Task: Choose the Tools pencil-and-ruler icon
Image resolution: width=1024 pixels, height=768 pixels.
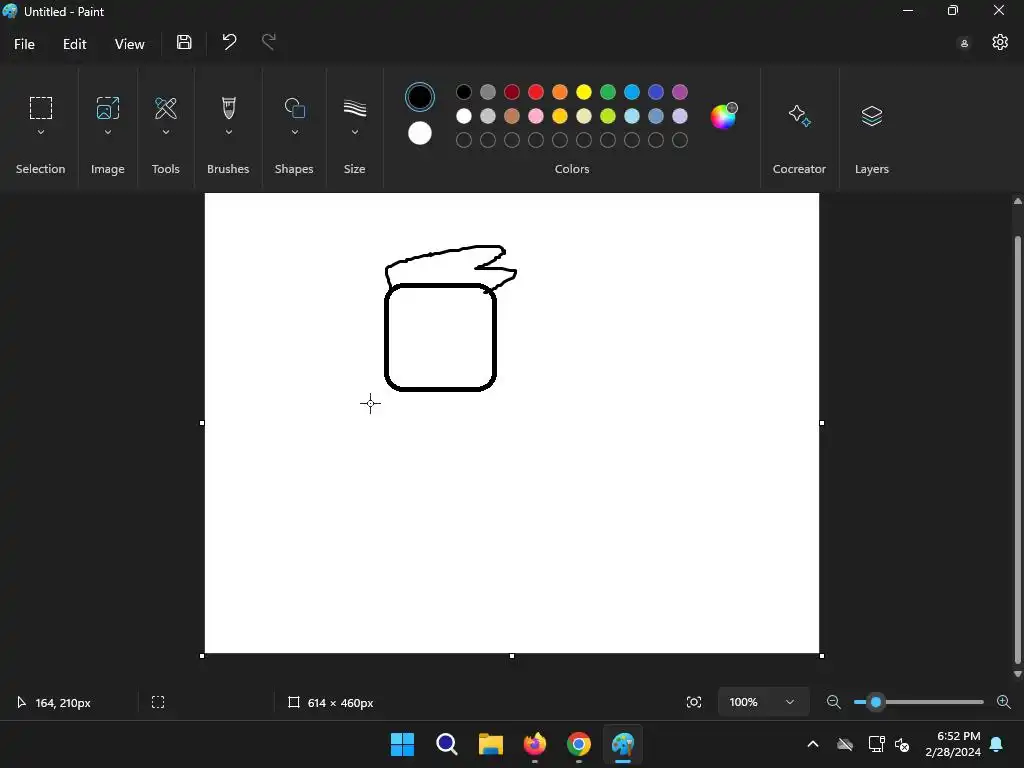Action: (166, 108)
